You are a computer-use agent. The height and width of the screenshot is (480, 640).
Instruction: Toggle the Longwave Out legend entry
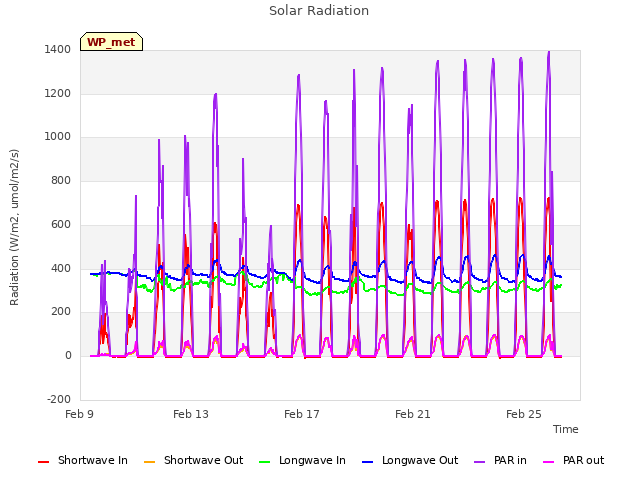click(410, 460)
